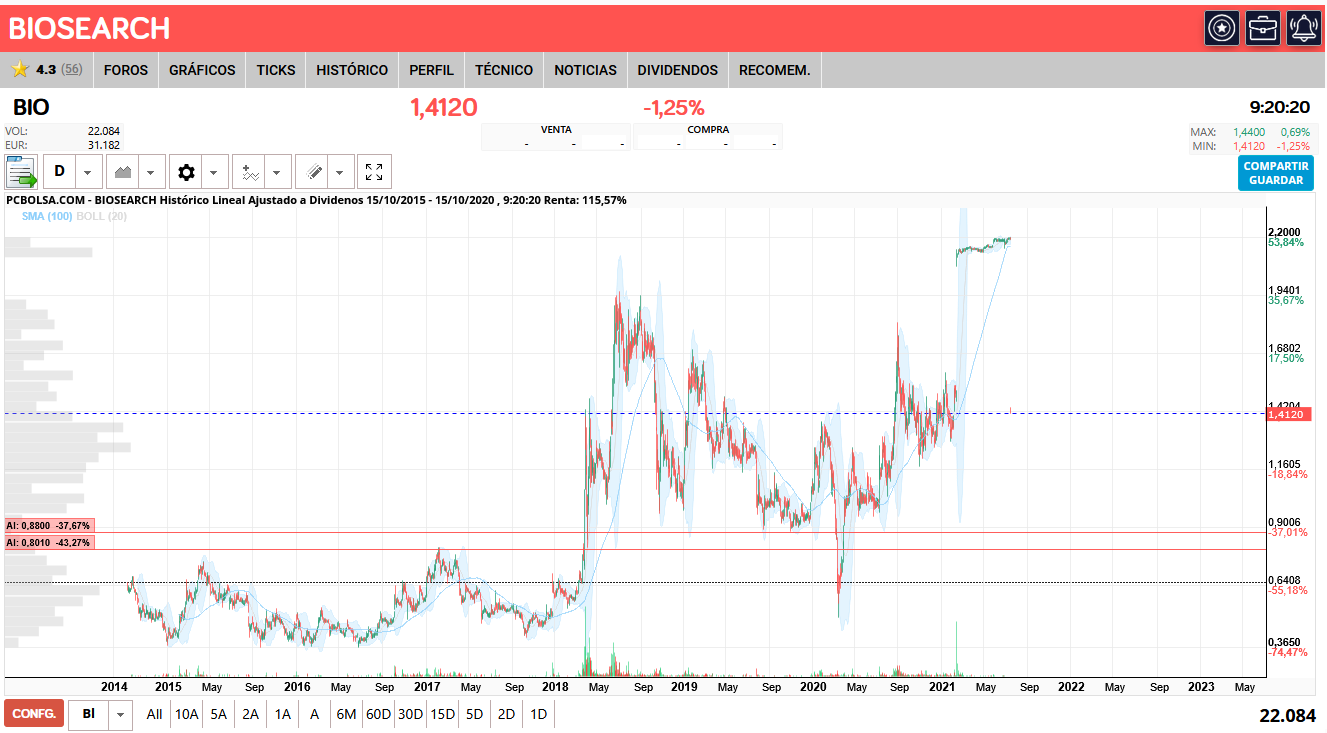Image resolution: width=1327 pixels, height=733 pixels.
Task: Click the BIOSEARCH header title
Action: (x=89, y=29)
